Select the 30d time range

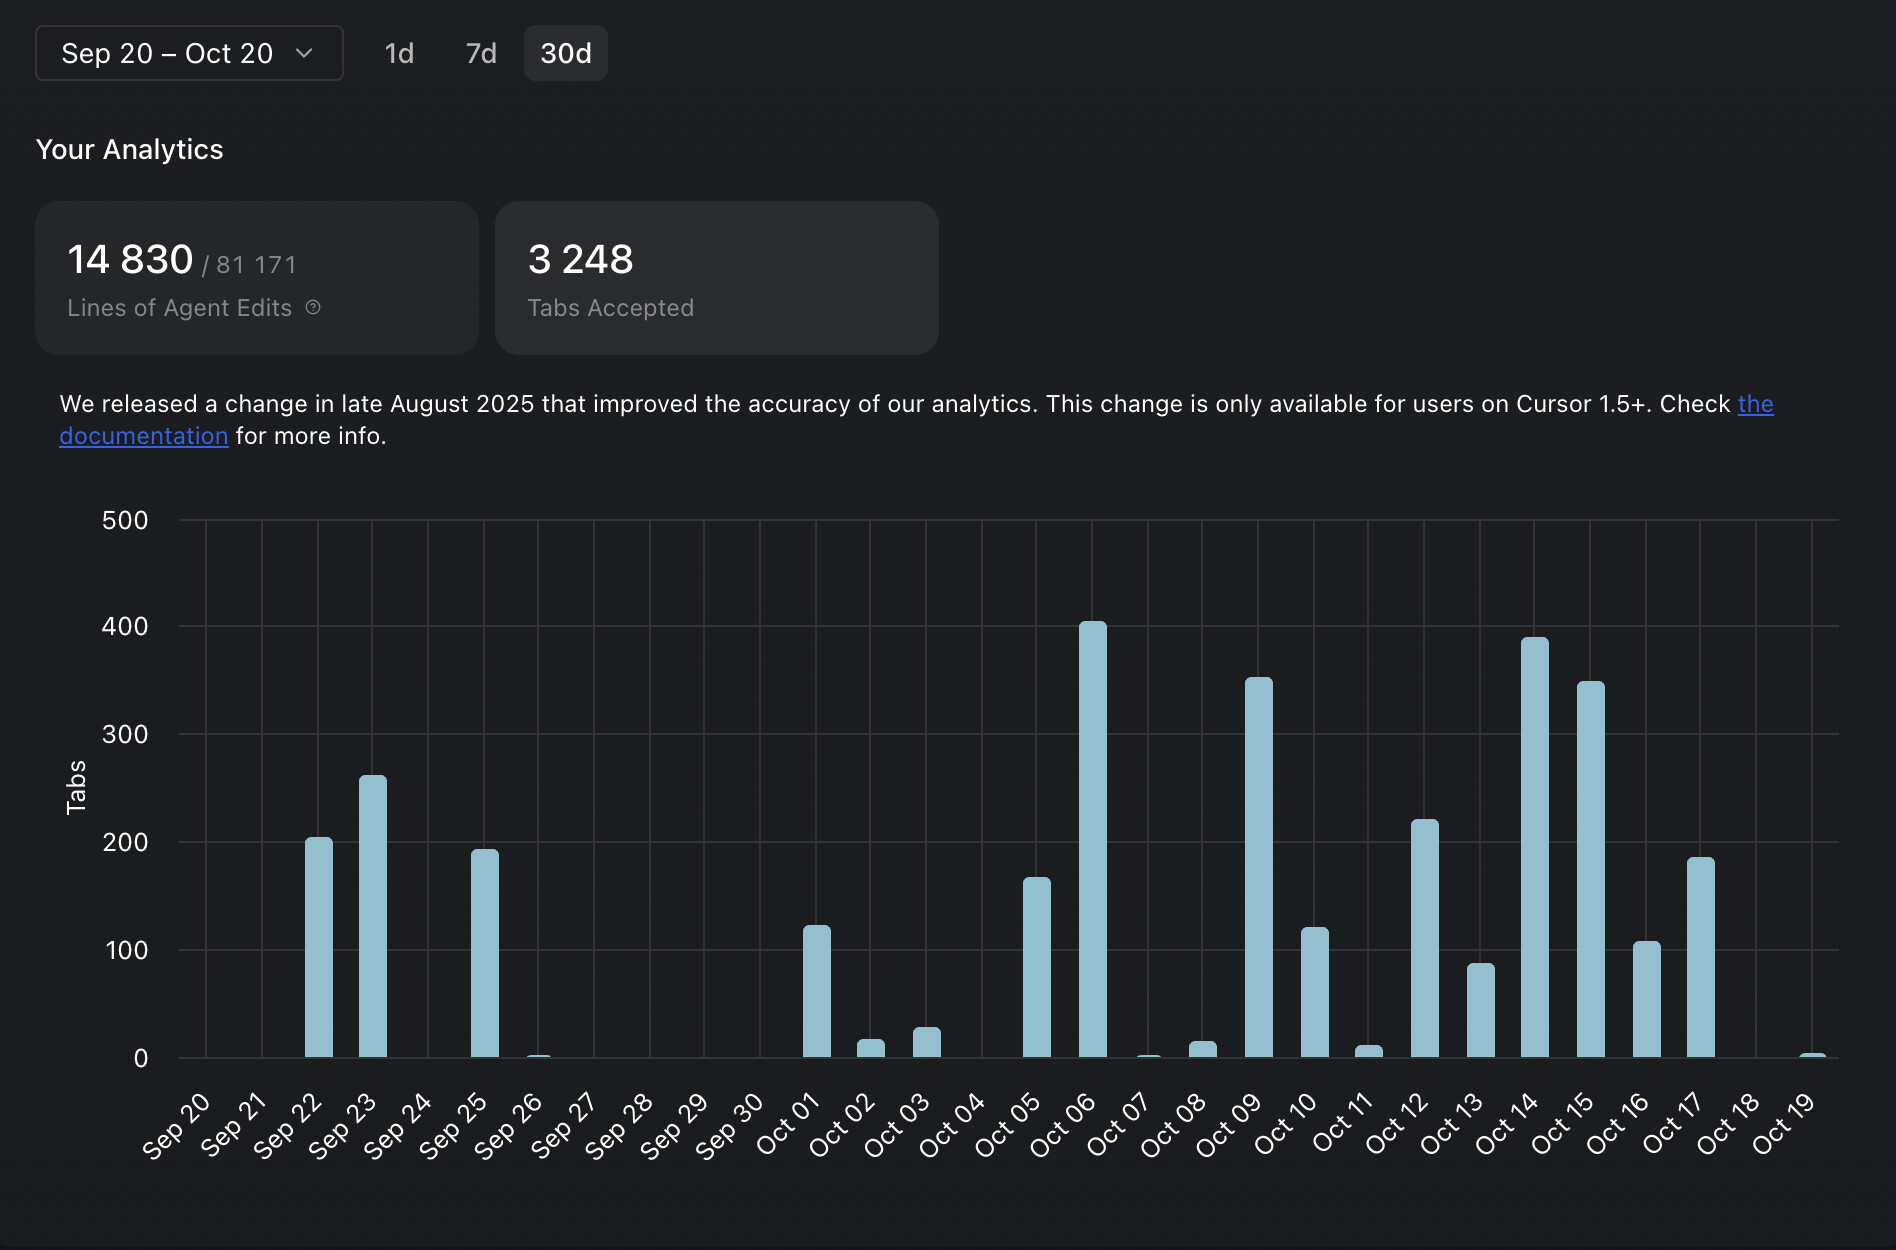pos(566,53)
